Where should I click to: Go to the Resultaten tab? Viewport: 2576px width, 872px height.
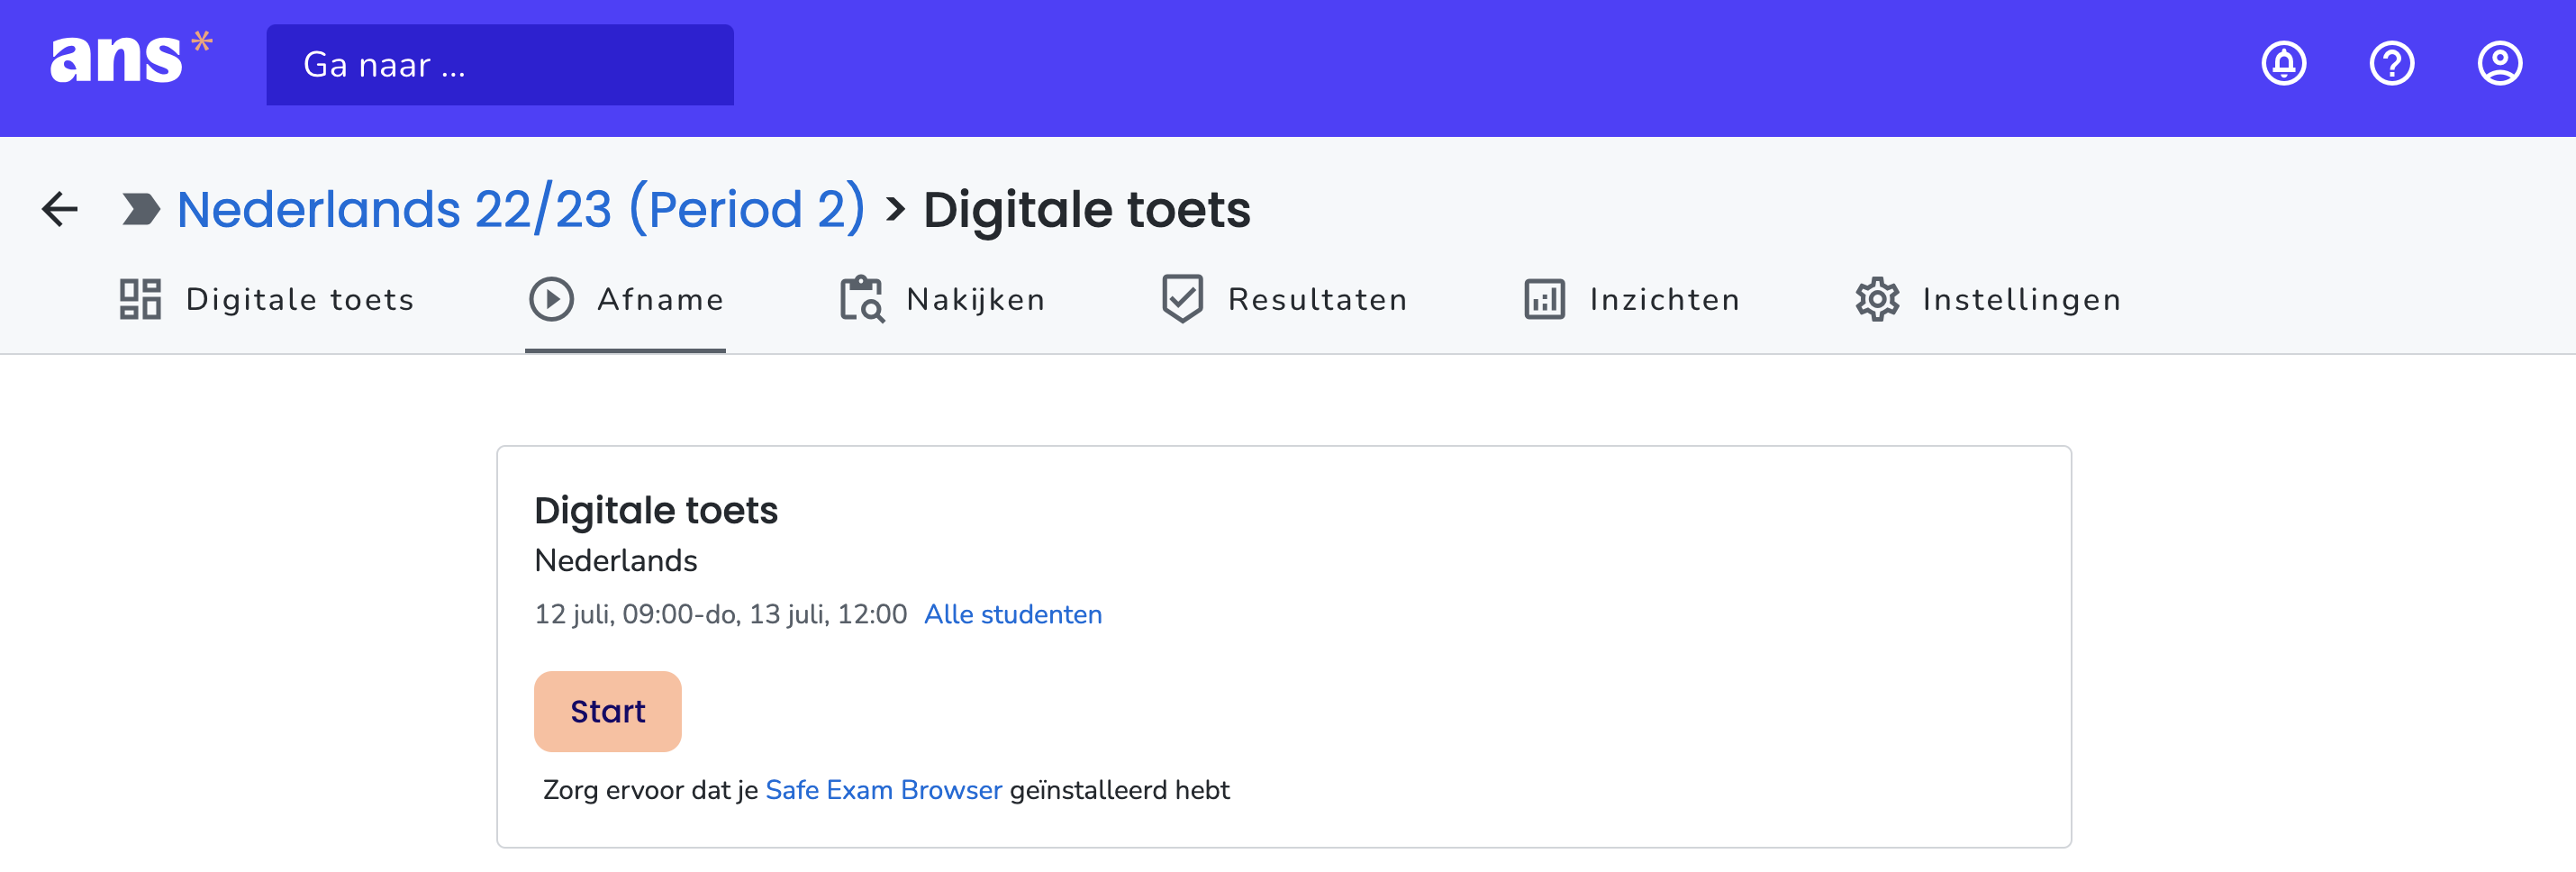[1285, 299]
